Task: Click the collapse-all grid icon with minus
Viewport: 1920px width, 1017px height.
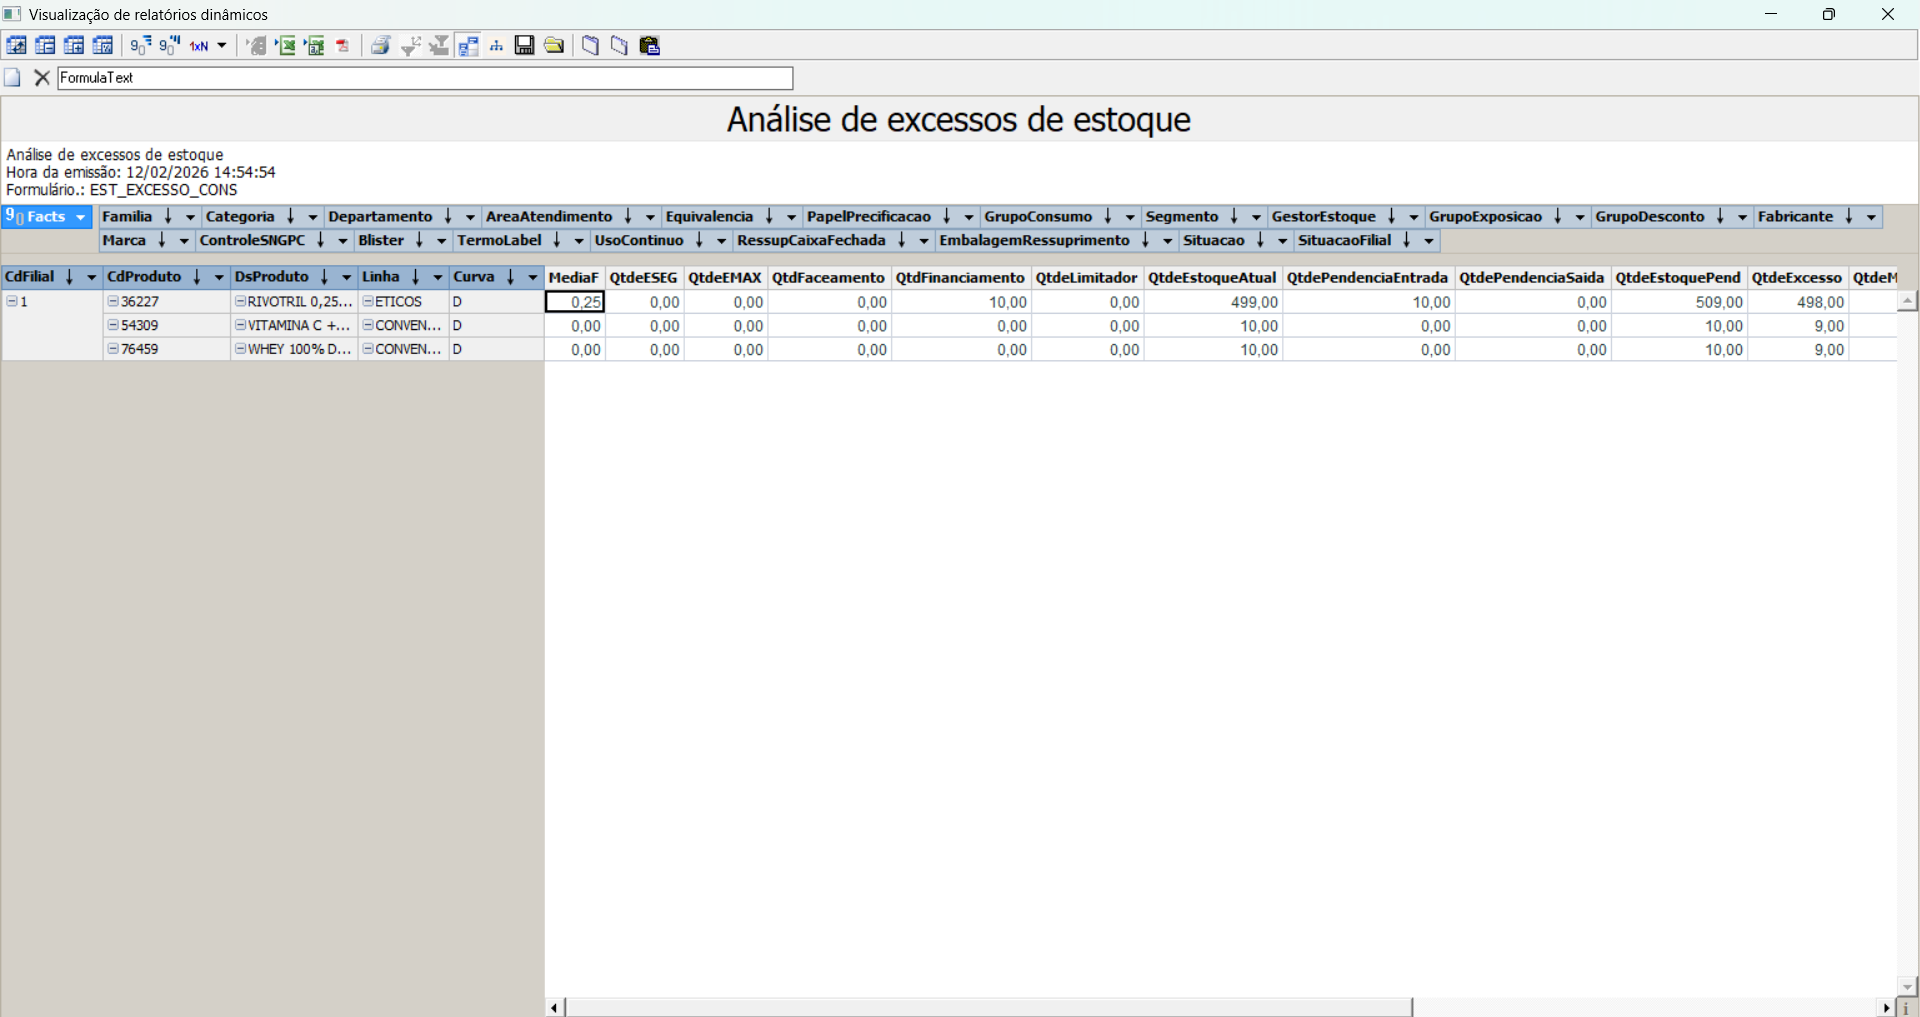Action: point(45,45)
